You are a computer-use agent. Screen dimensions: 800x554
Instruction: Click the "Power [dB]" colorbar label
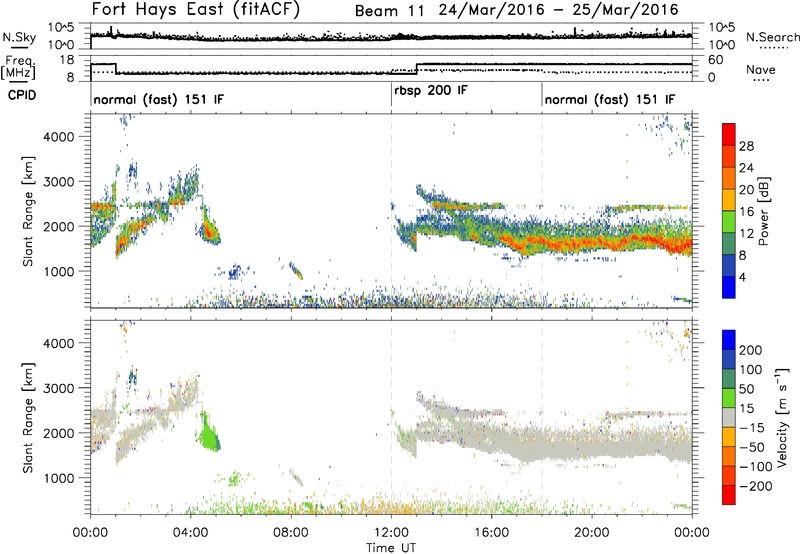click(x=764, y=211)
